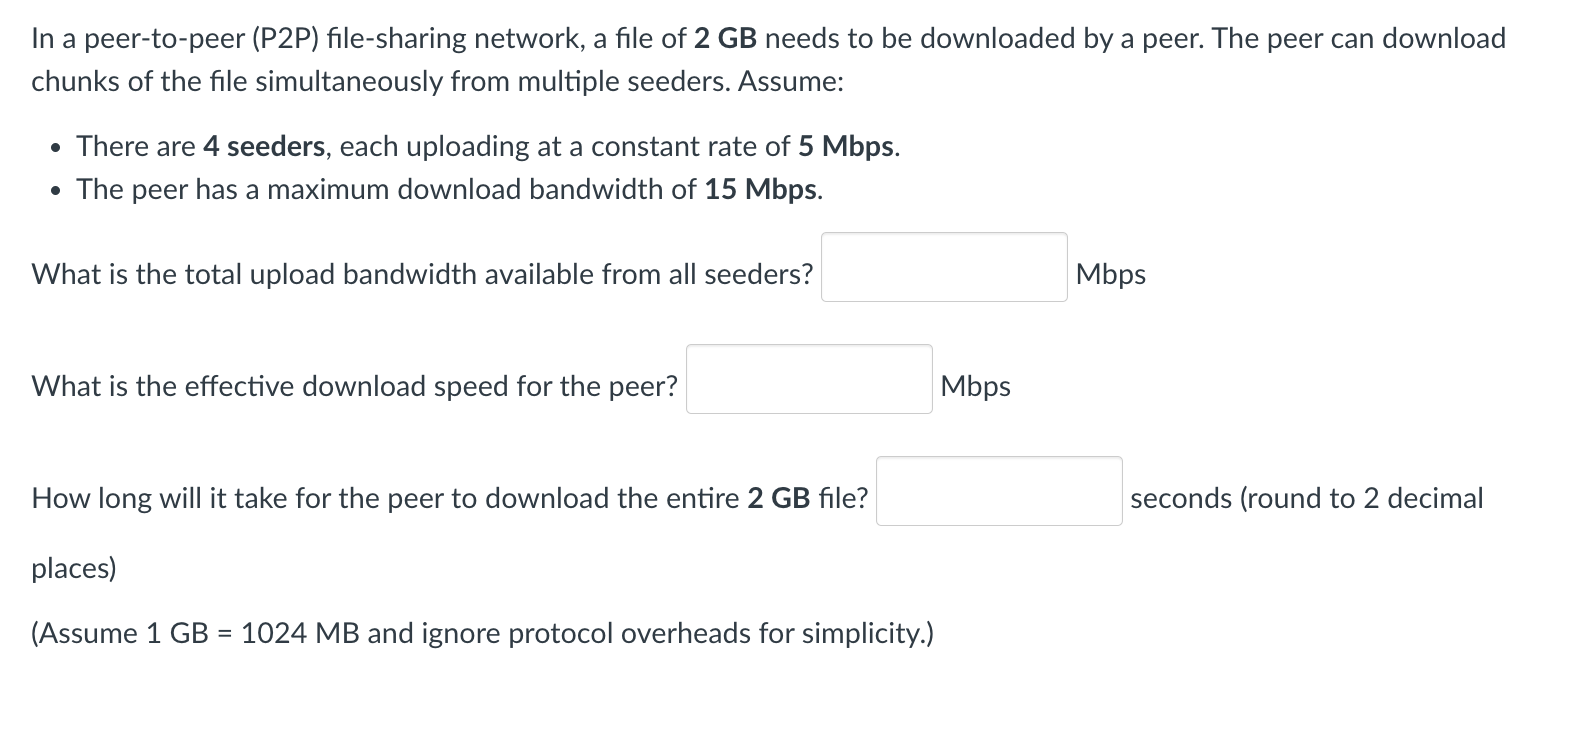
Task: Click the 5 Mbps bold text
Action: (846, 146)
